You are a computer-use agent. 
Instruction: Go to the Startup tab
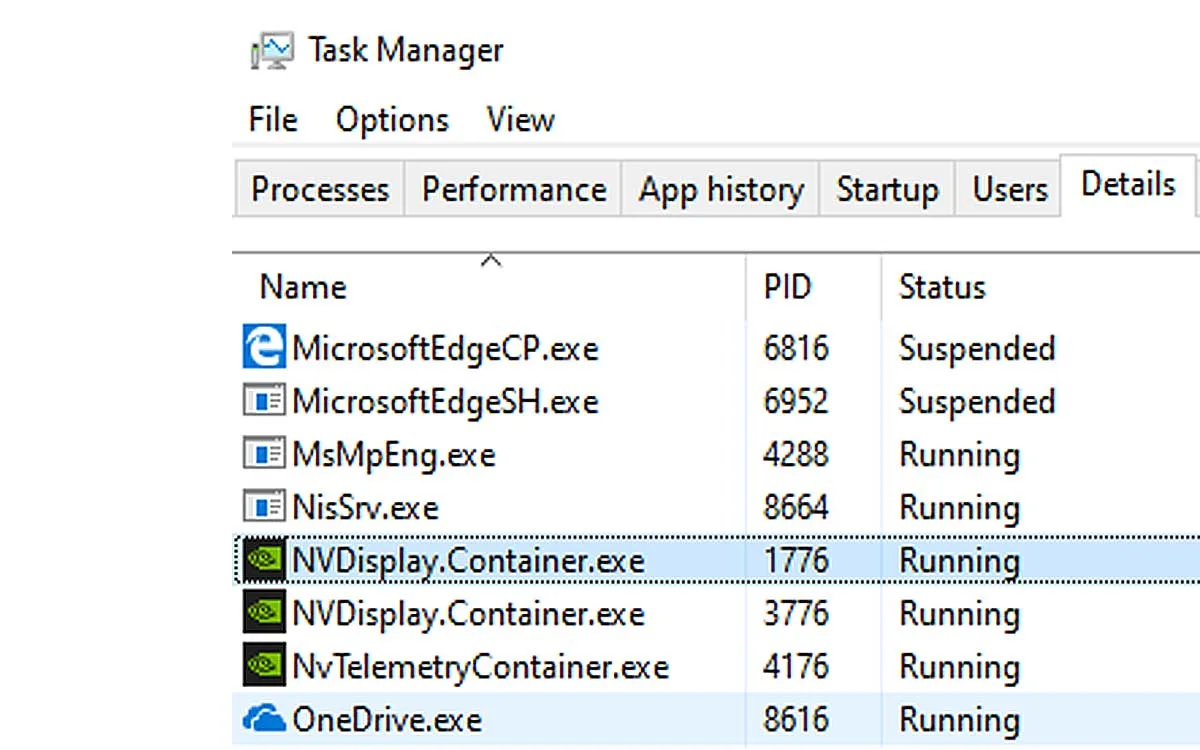[x=887, y=189]
